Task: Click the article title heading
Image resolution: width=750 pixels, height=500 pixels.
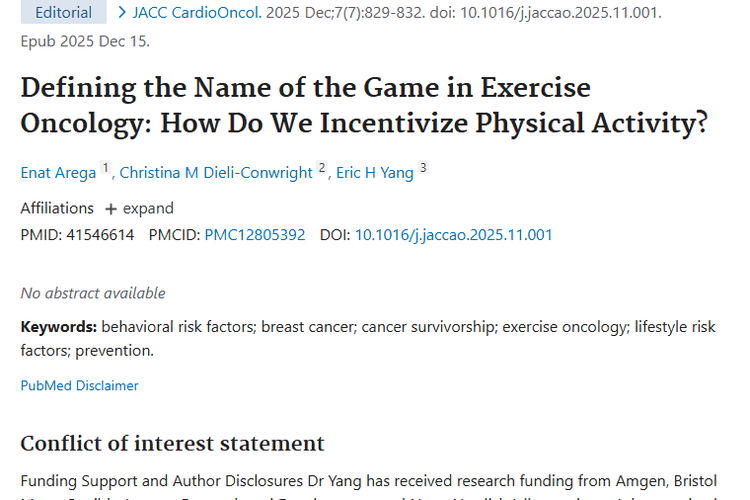Action: [364, 105]
